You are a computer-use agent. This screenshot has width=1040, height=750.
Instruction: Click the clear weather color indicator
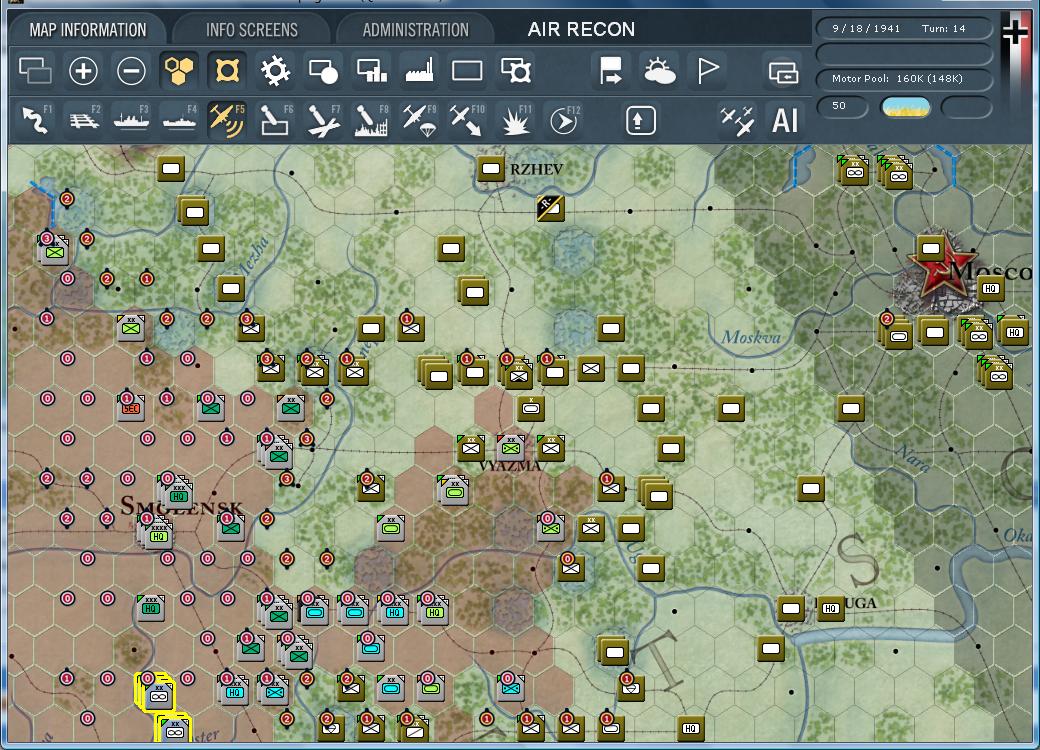click(x=906, y=106)
